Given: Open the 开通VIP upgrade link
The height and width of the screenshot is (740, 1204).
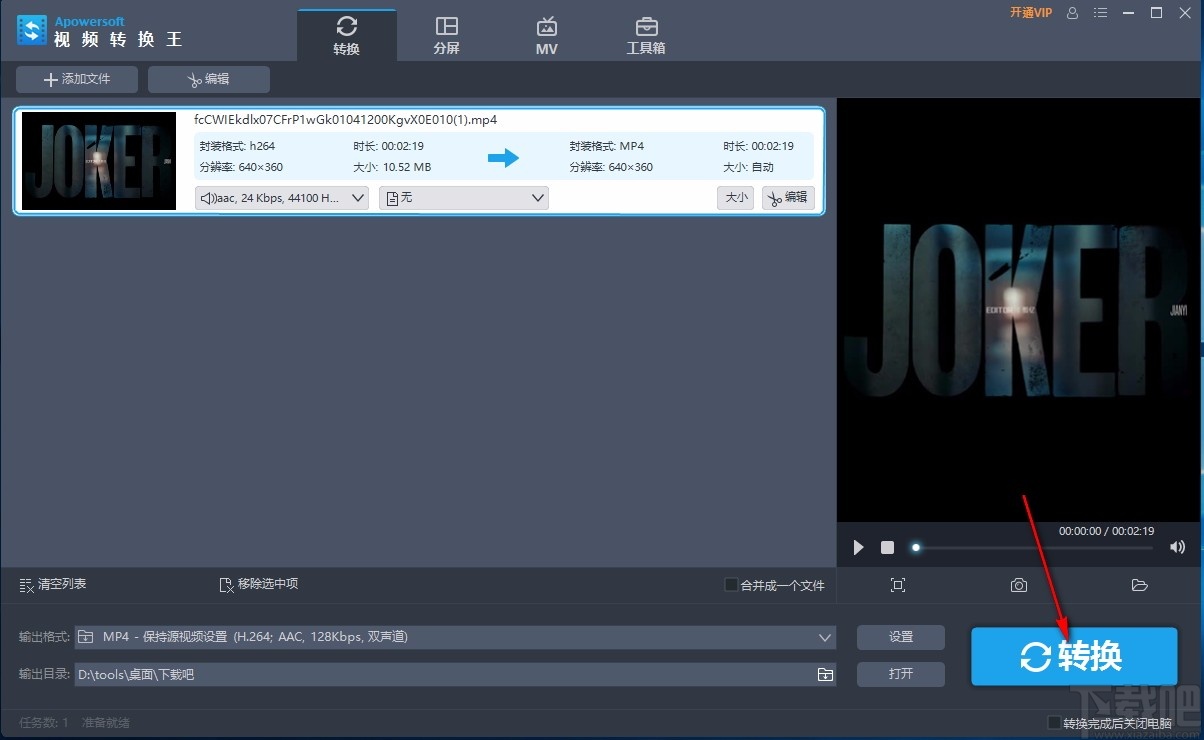Looking at the screenshot, I should (x=1031, y=12).
